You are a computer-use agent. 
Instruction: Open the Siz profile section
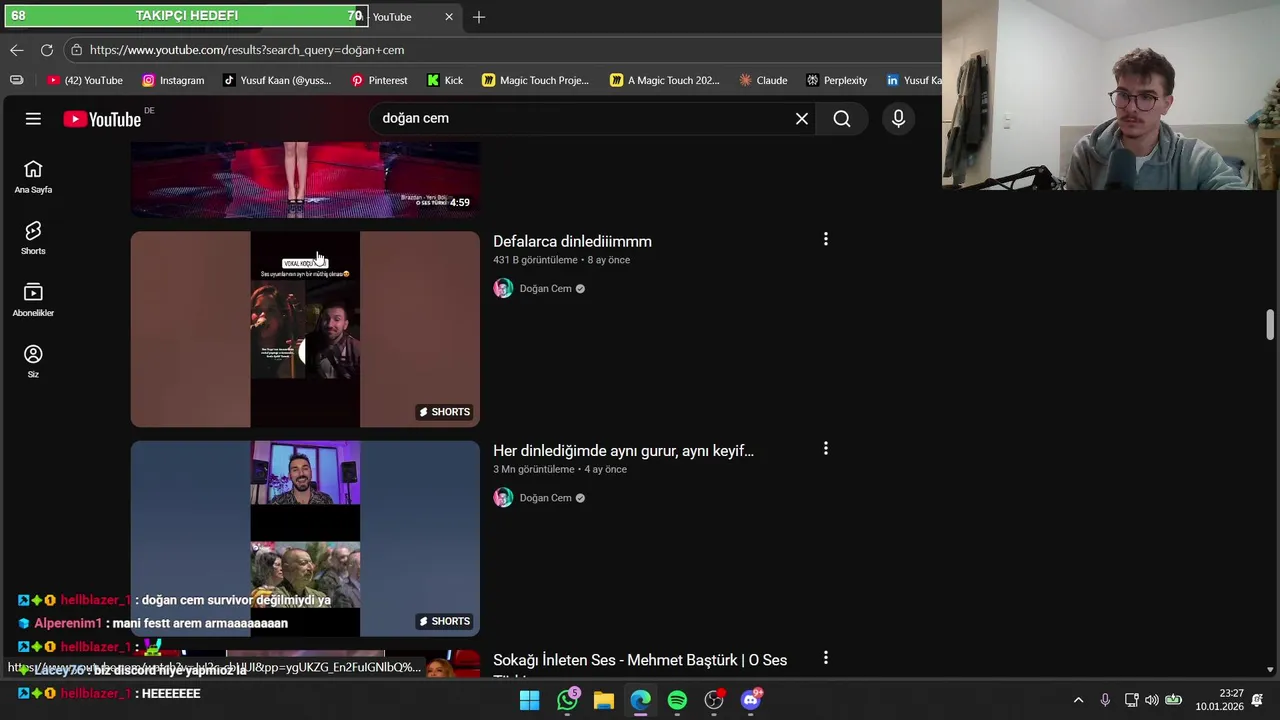[33, 361]
